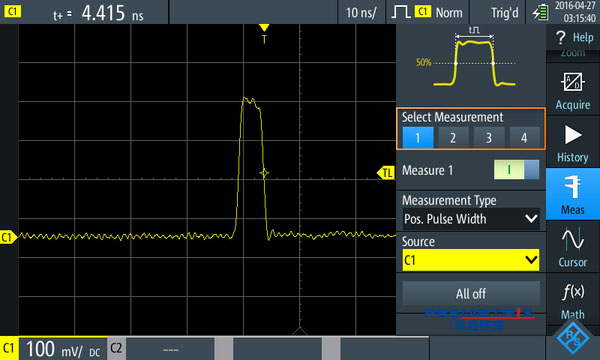The image size is (600, 360).
Task: Open the Source C1 dropdown
Action: click(x=471, y=260)
